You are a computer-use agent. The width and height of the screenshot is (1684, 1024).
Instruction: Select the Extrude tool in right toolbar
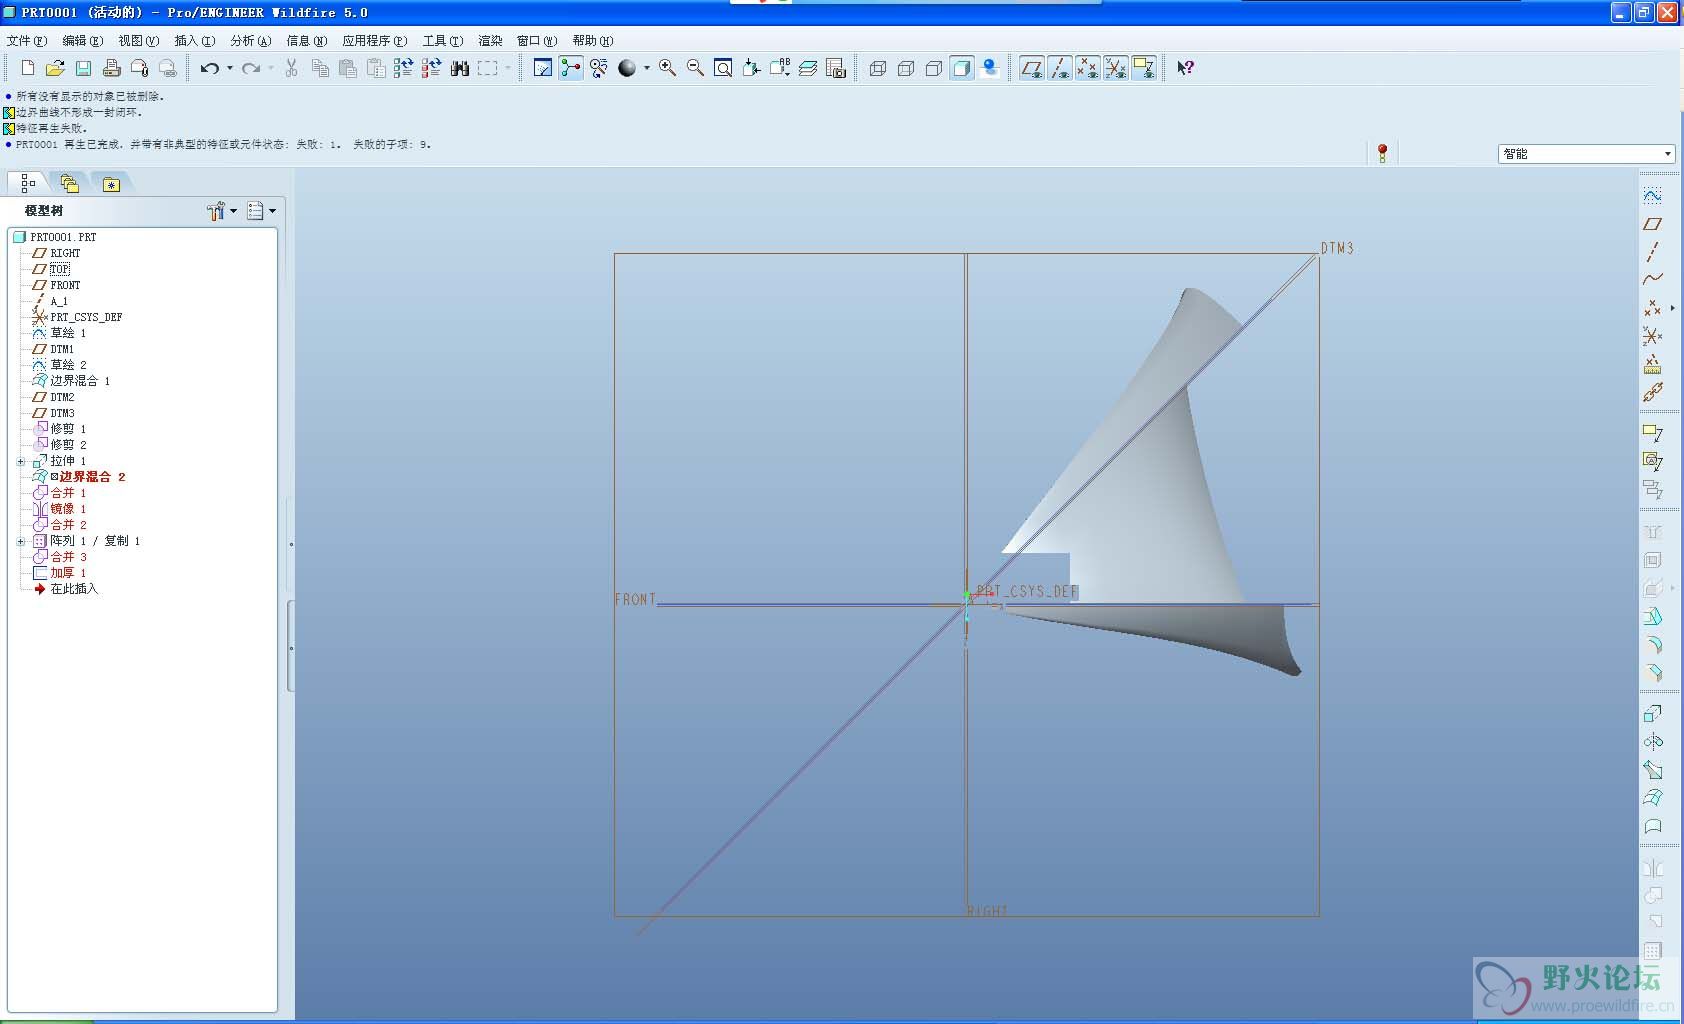pyautogui.click(x=1653, y=714)
